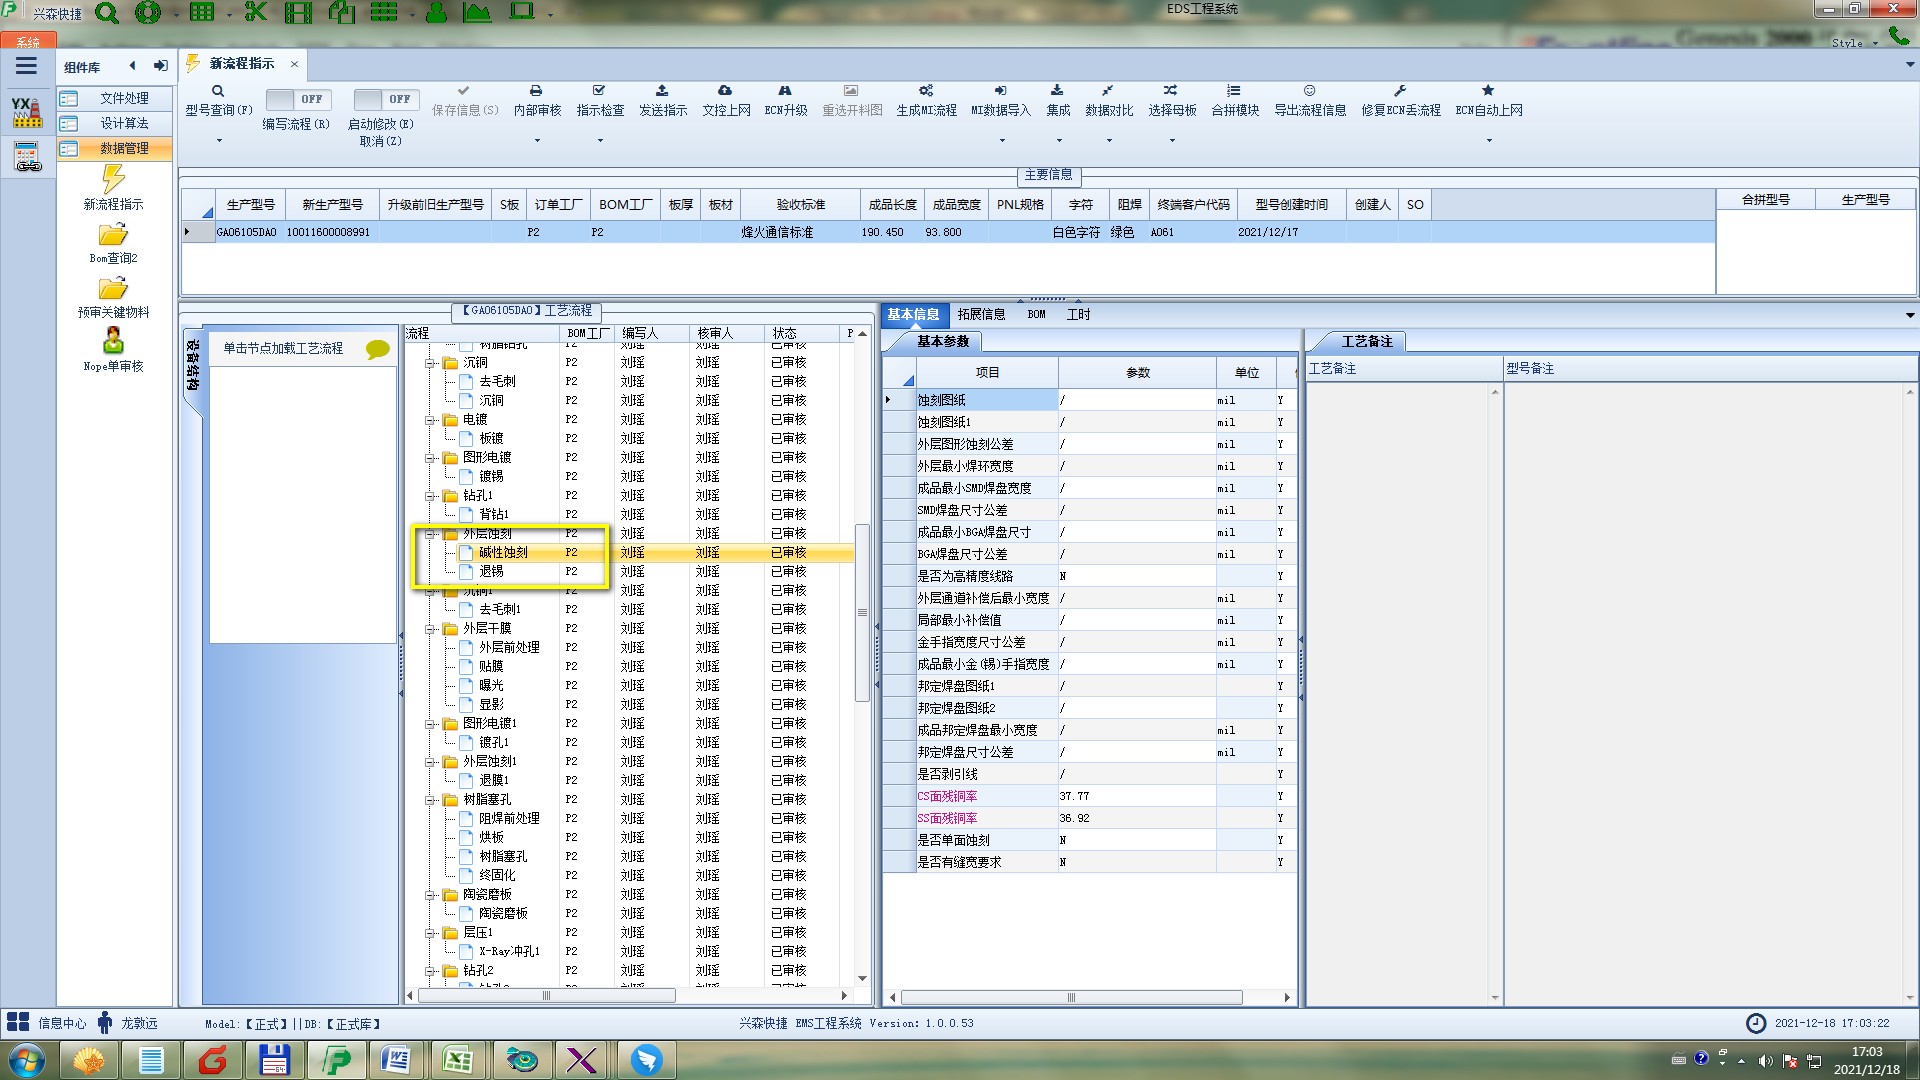Click the 文控上网 cloud upload icon
The image size is (1920, 1080).
[x=725, y=91]
